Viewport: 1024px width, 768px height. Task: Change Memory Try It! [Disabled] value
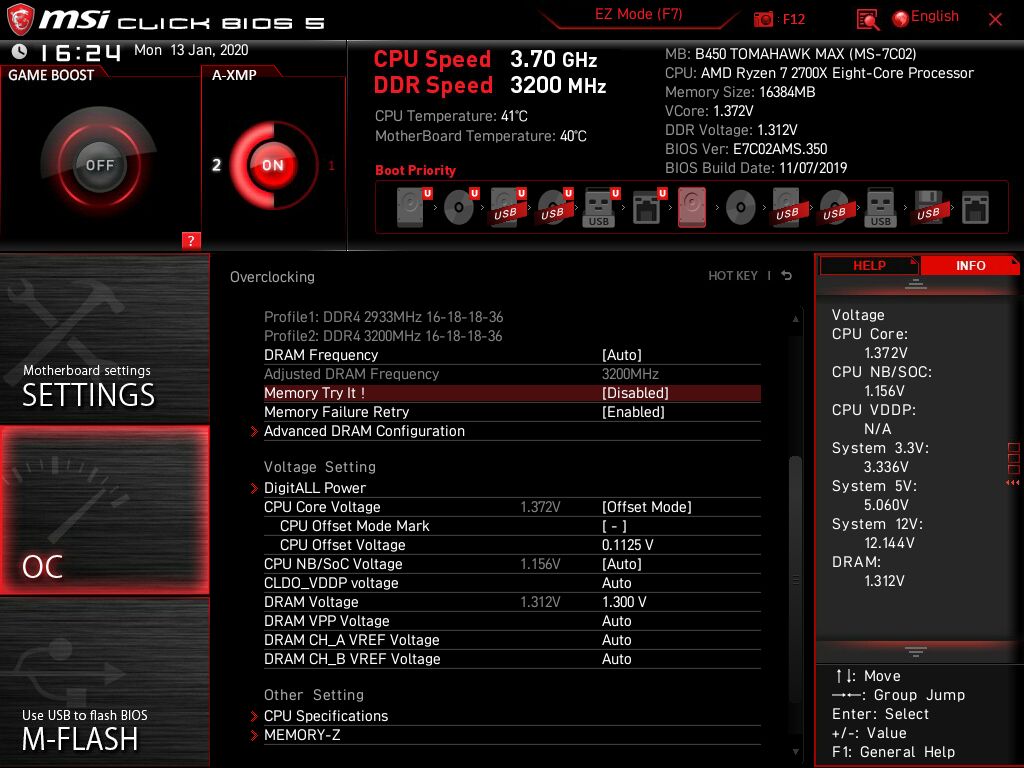(635, 393)
